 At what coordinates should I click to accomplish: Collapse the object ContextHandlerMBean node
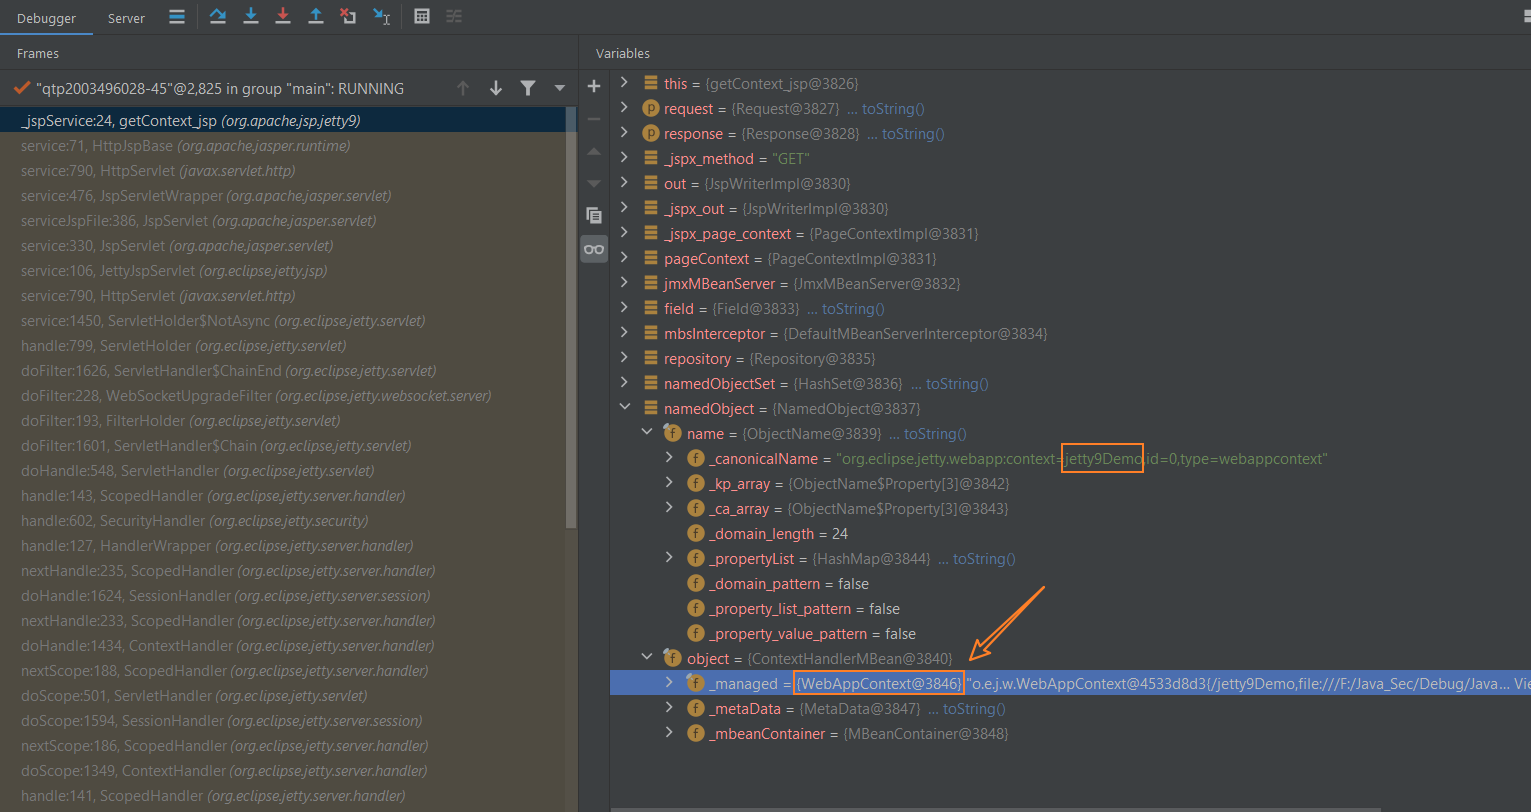coord(648,658)
